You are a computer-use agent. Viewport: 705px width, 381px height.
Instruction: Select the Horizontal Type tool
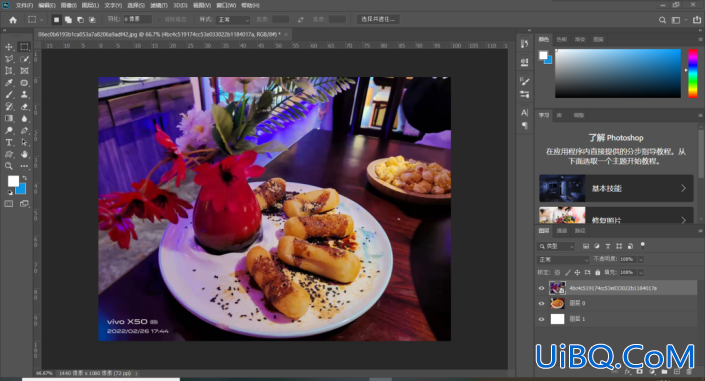pos(9,142)
